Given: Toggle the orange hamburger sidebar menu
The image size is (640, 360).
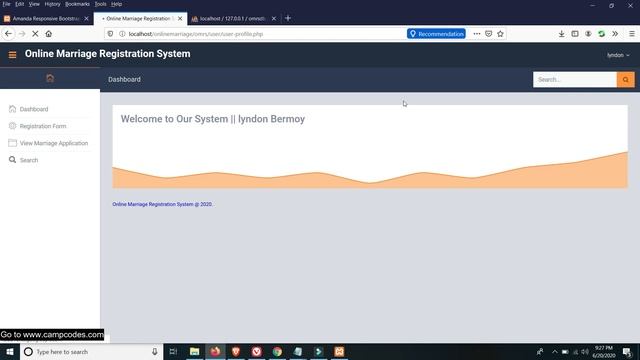Looking at the screenshot, I should pyautogui.click(x=12, y=55).
